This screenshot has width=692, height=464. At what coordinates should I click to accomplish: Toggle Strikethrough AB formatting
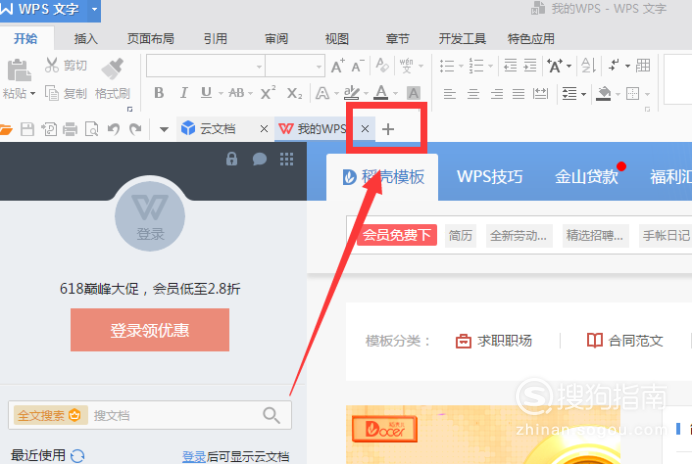point(236,93)
